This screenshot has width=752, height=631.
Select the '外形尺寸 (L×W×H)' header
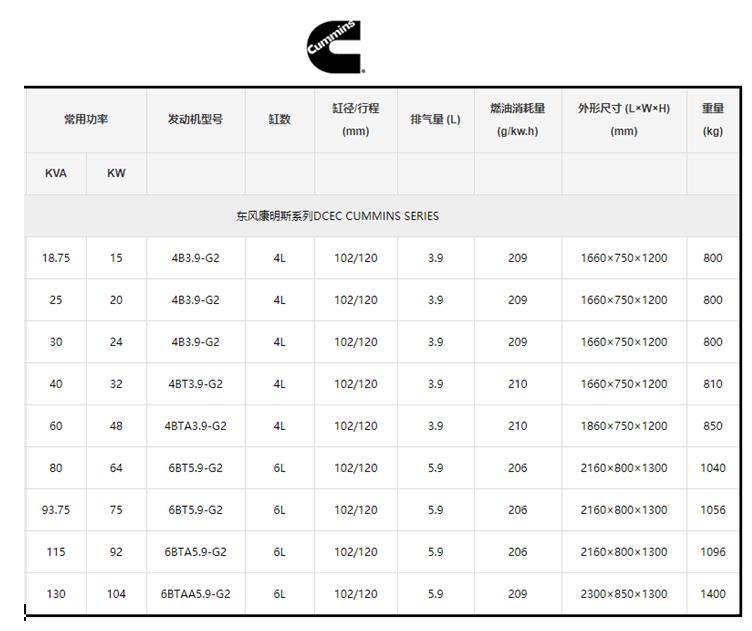pos(624,120)
